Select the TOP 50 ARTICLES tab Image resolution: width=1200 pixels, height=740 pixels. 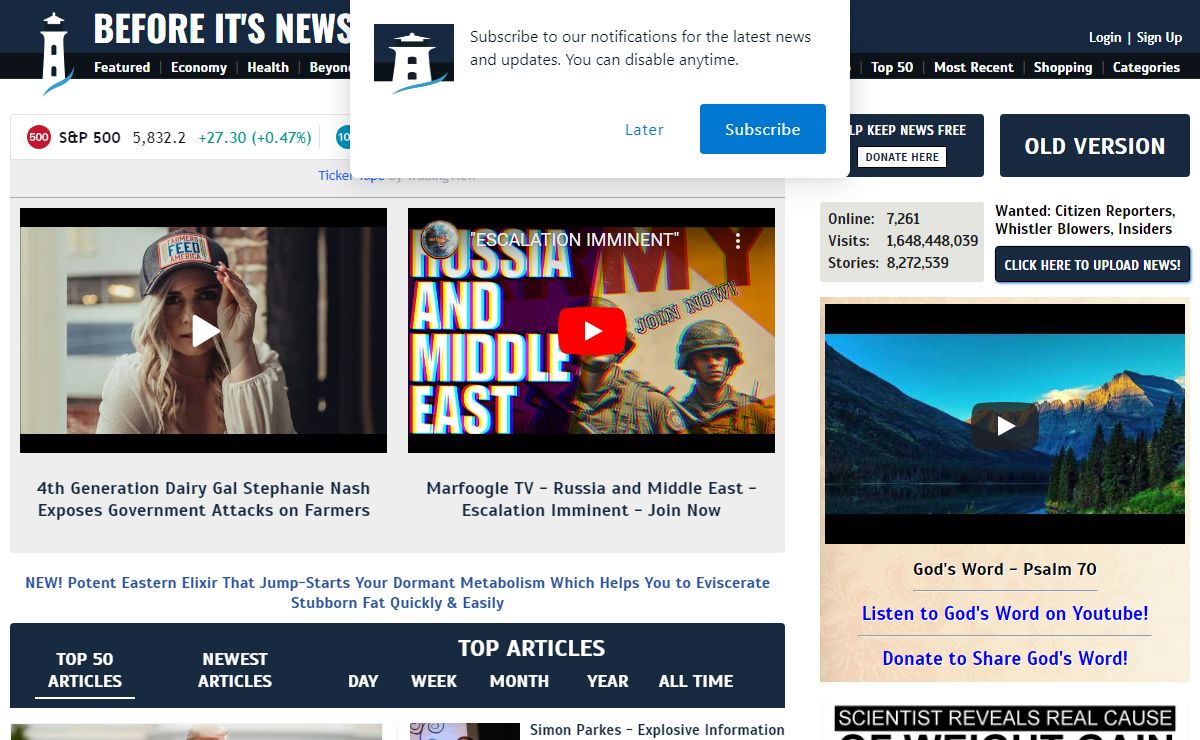coord(85,670)
